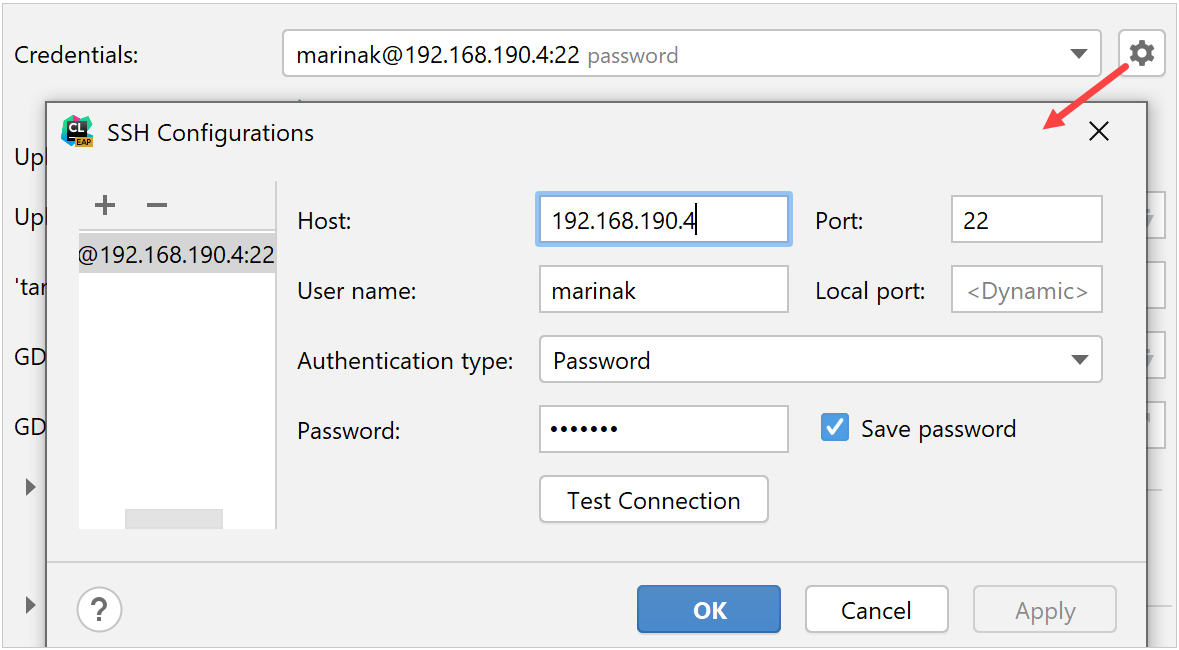1179x650 pixels.
Task: Focus the Port input field
Action: 1026,219
